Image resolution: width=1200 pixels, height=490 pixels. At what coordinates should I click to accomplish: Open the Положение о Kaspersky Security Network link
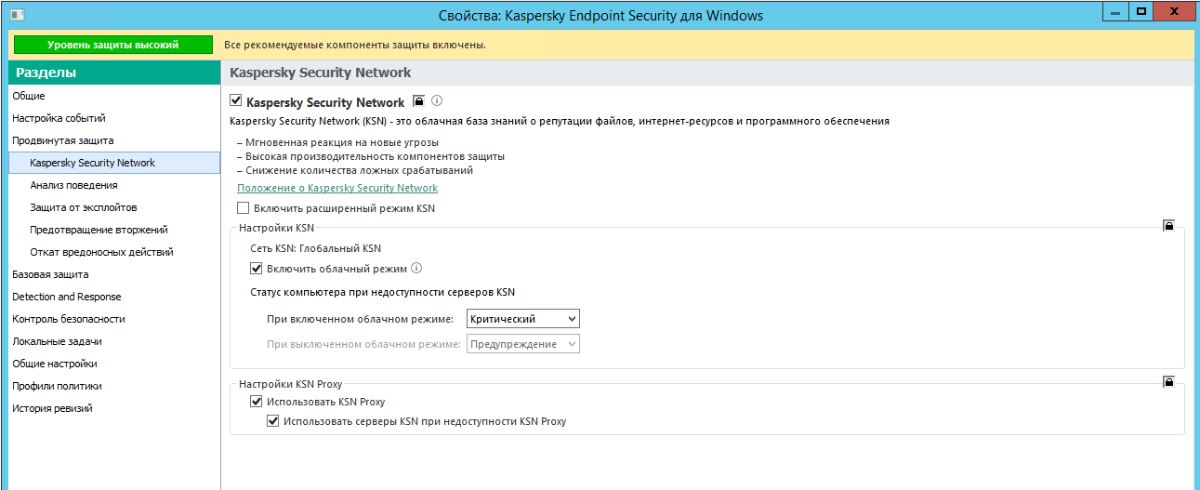pyautogui.click(x=337, y=188)
